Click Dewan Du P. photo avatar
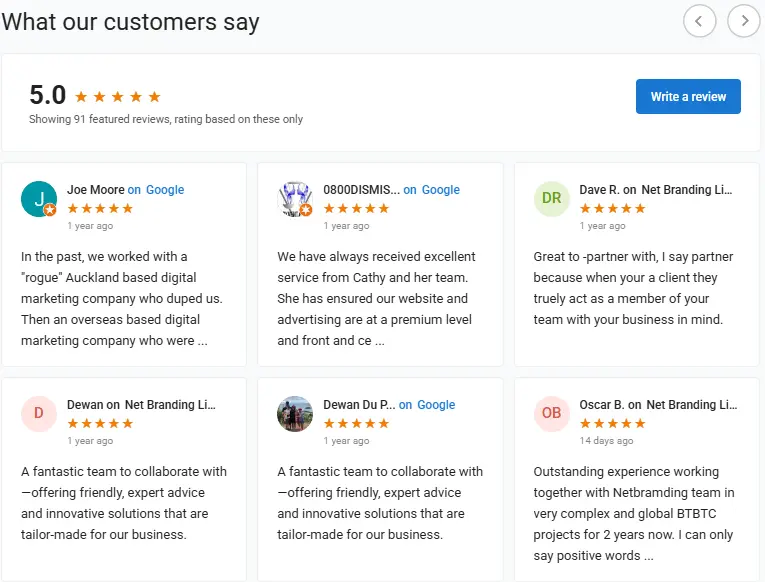This screenshot has width=765, height=582. [x=295, y=413]
